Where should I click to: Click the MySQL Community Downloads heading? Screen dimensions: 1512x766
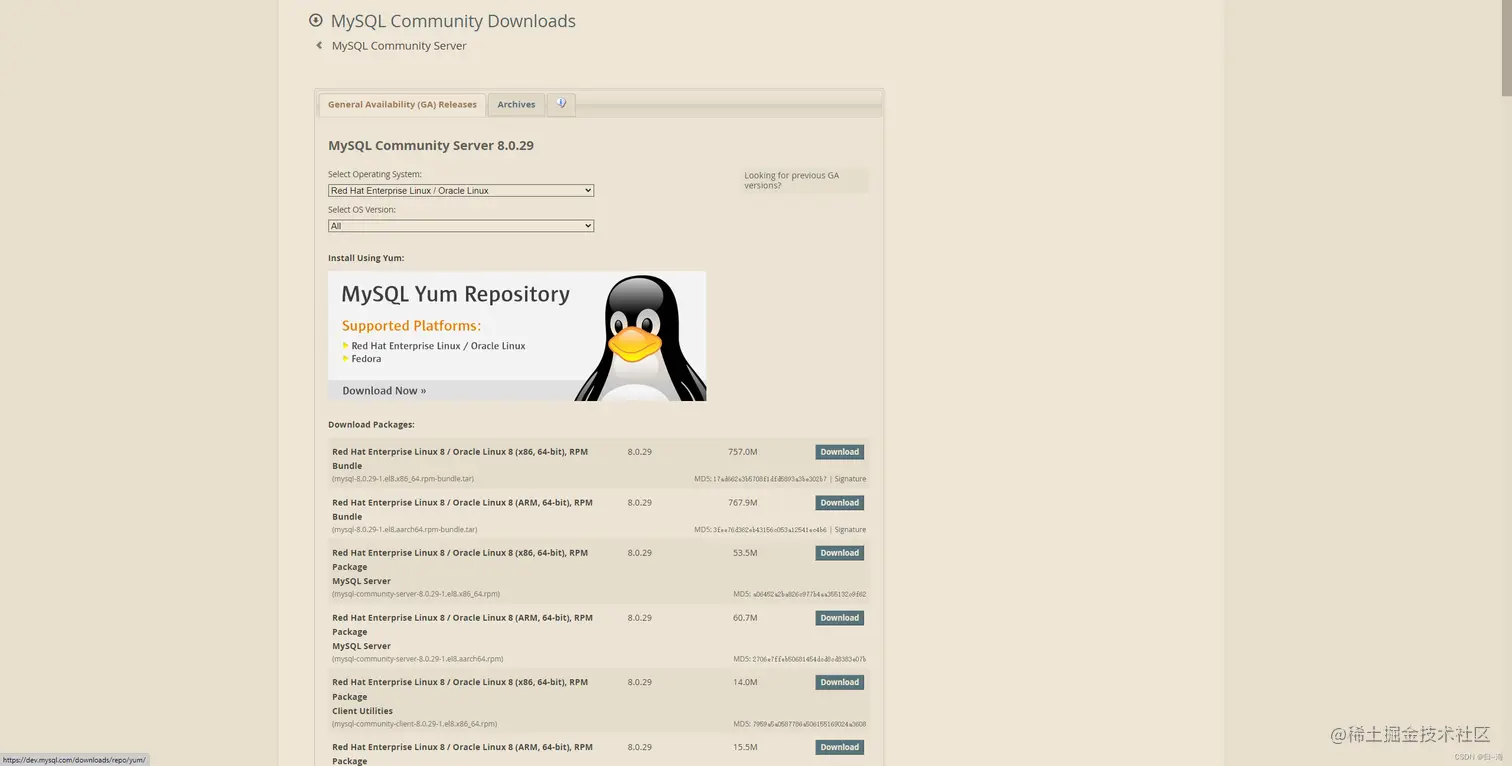pos(453,21)
